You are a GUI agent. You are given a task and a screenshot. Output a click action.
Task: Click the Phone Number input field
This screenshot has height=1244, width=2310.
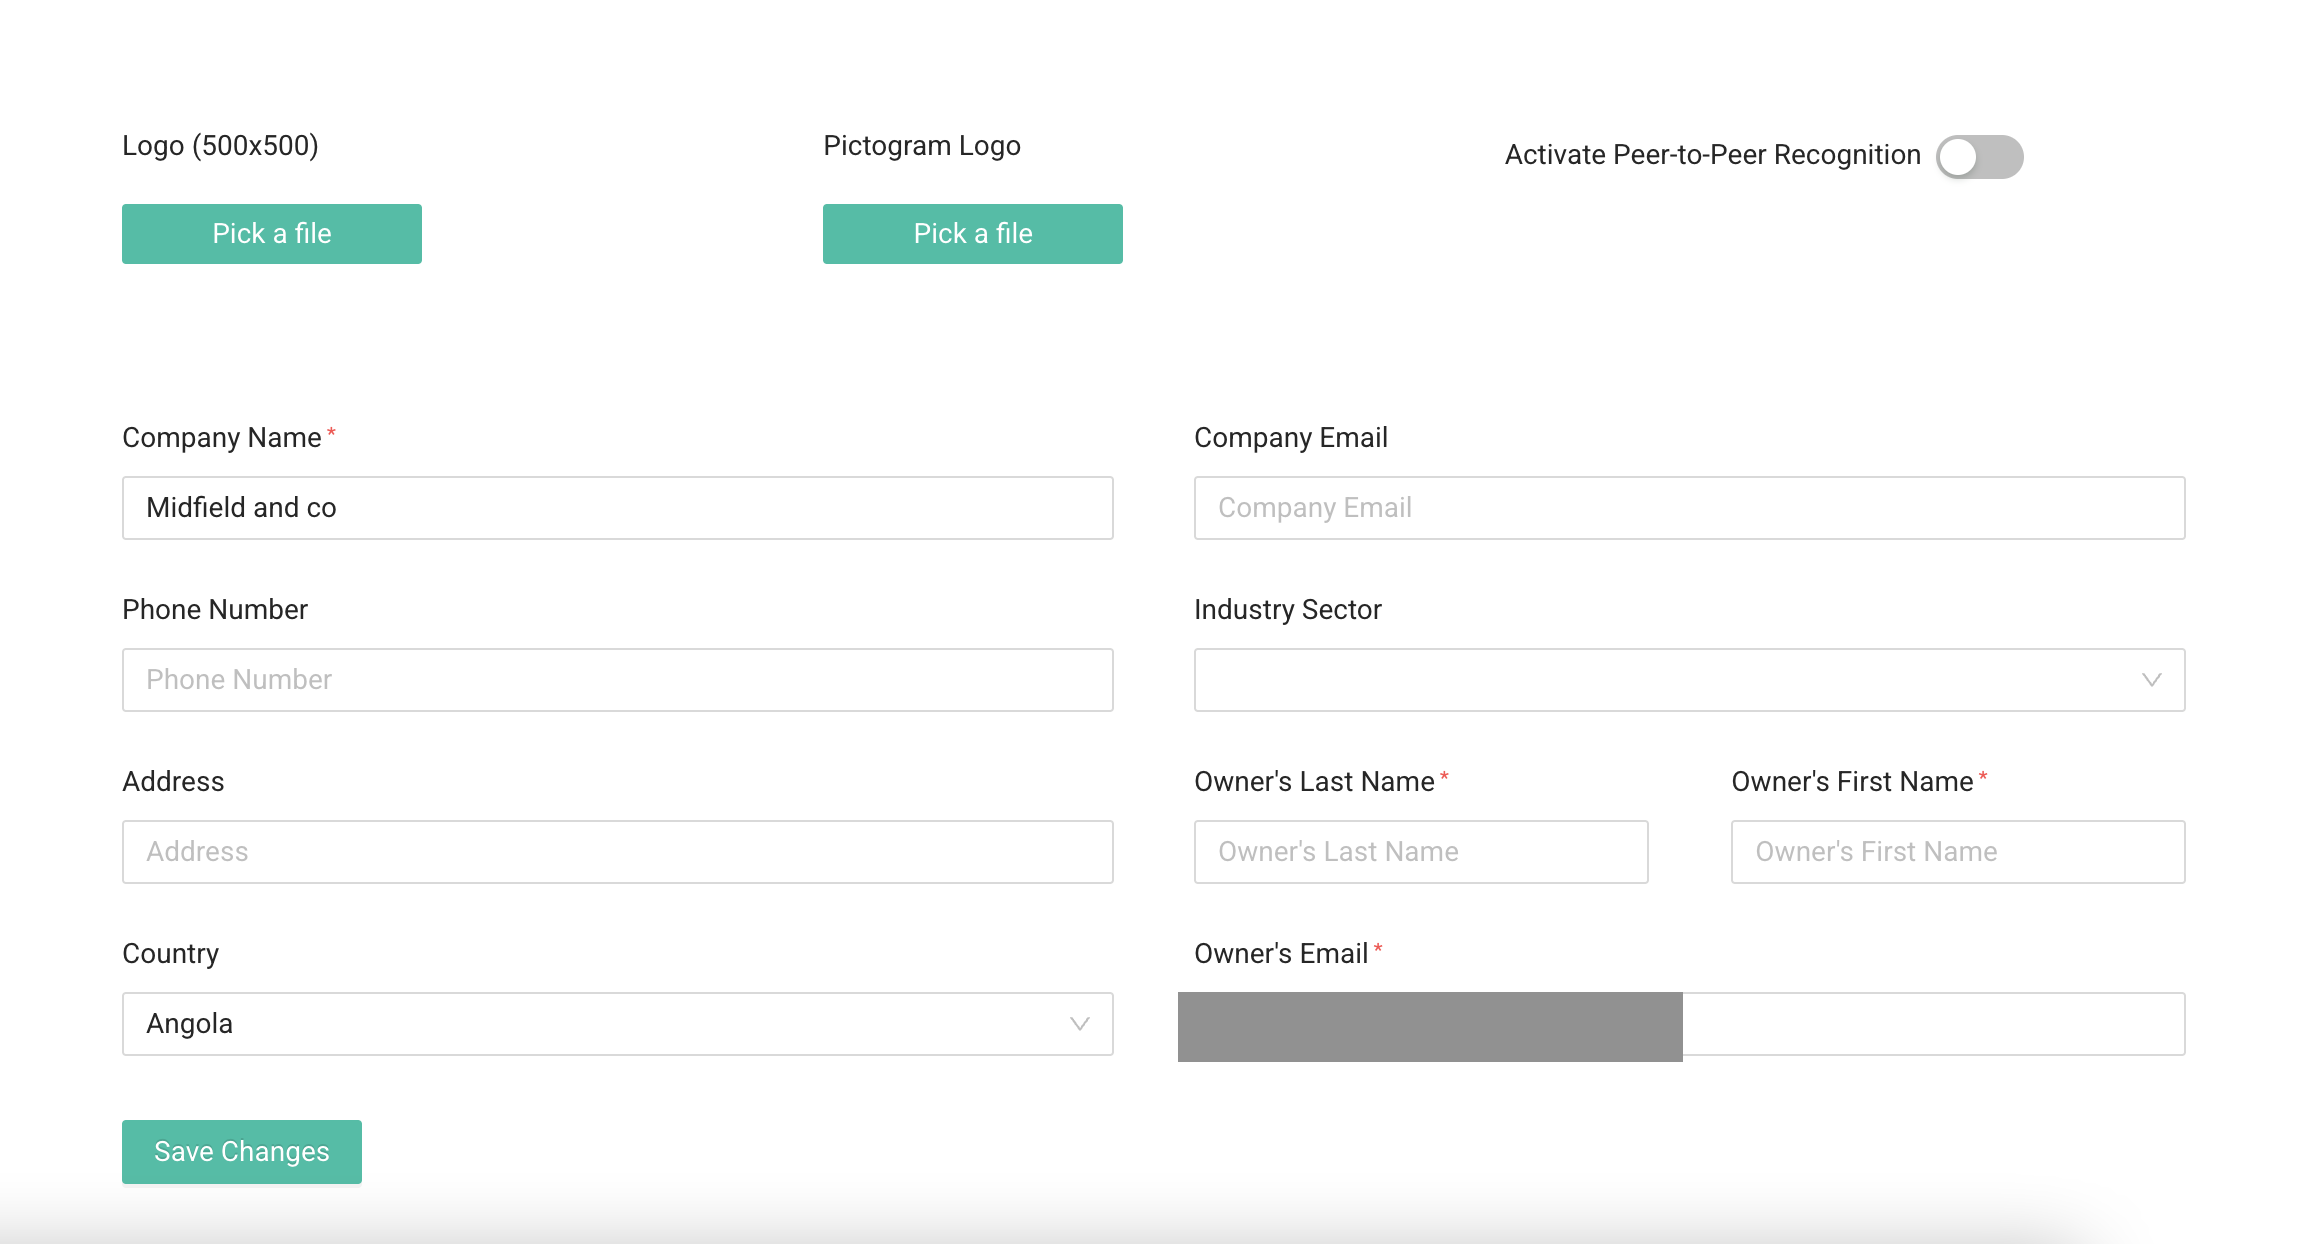coord(617,680)
